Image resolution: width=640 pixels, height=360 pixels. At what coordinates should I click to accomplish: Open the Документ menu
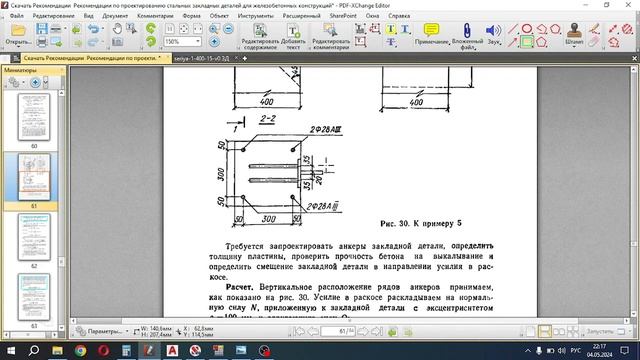click(x=115, y=16)
